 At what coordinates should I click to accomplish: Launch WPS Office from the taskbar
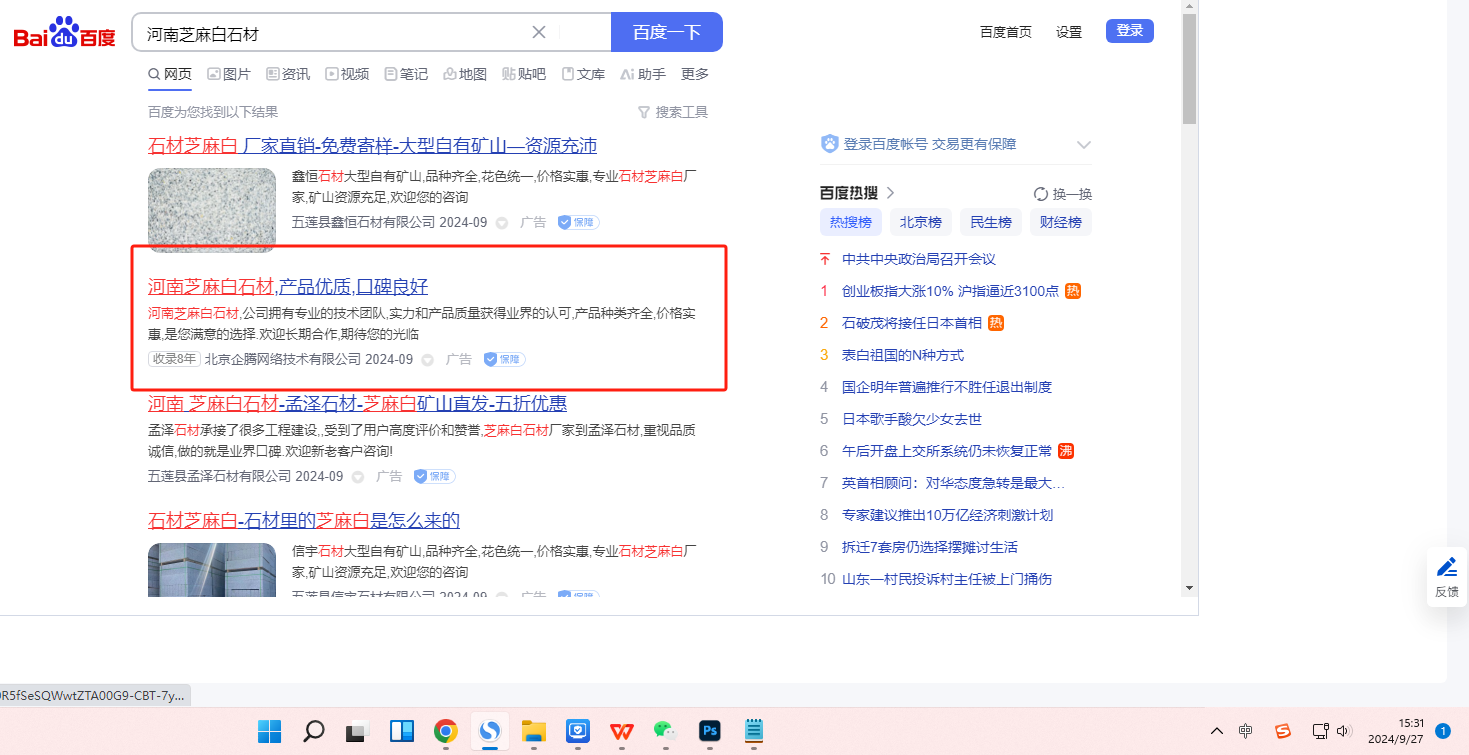click(621, 731)
